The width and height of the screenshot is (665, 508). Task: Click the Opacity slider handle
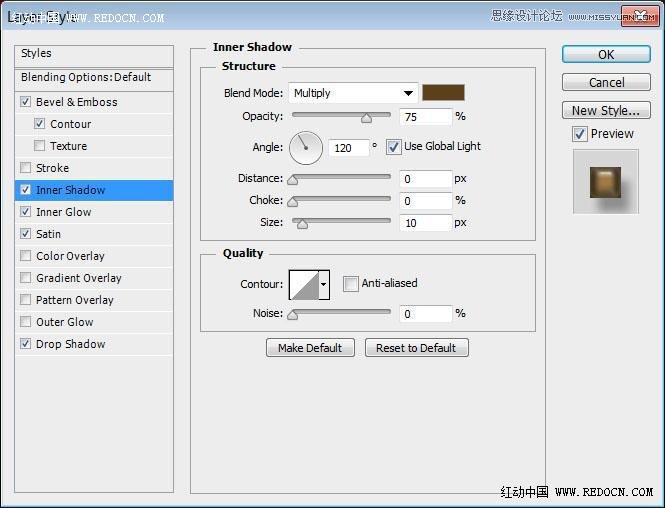pos(366,117)
